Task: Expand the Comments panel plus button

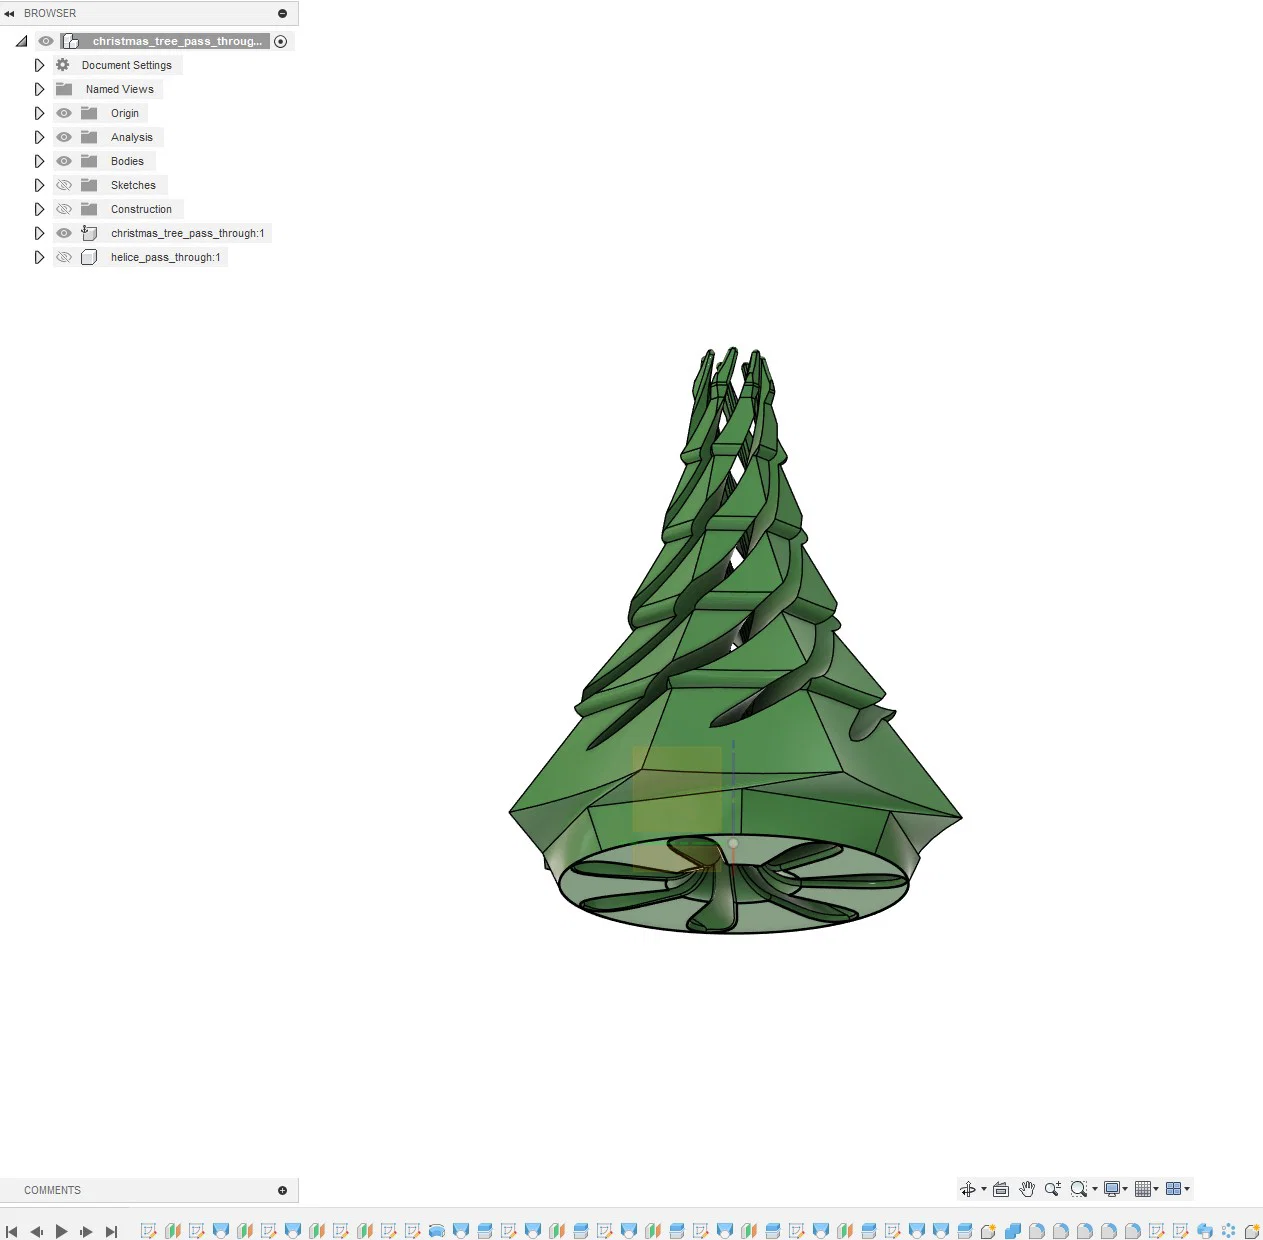Action: [x=282, y=1190]
